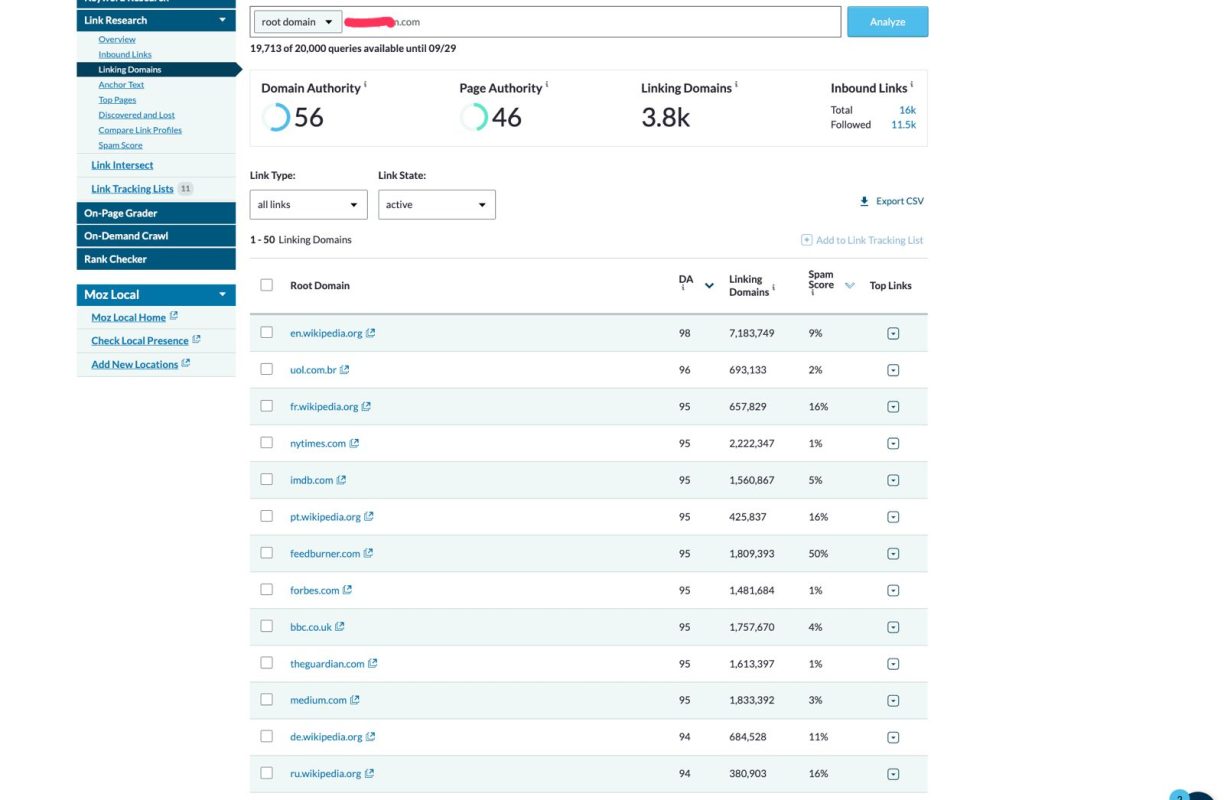This screenshot has height=800, width=1224.
Task: Open Spam Score in sidebar
Action: 120,145
